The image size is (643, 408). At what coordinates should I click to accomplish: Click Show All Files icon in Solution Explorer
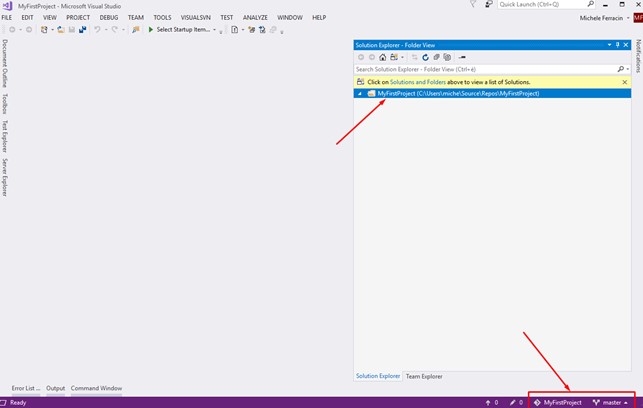click(447, 57)
